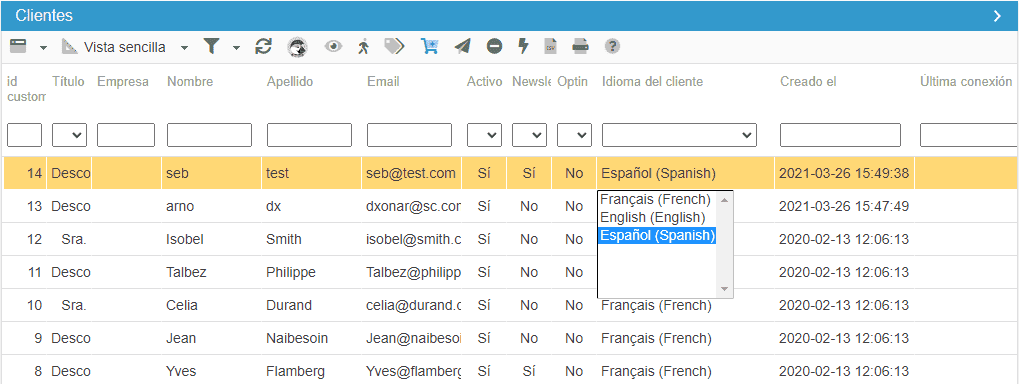Click the id customer filter field

click(x=24, y=135)
